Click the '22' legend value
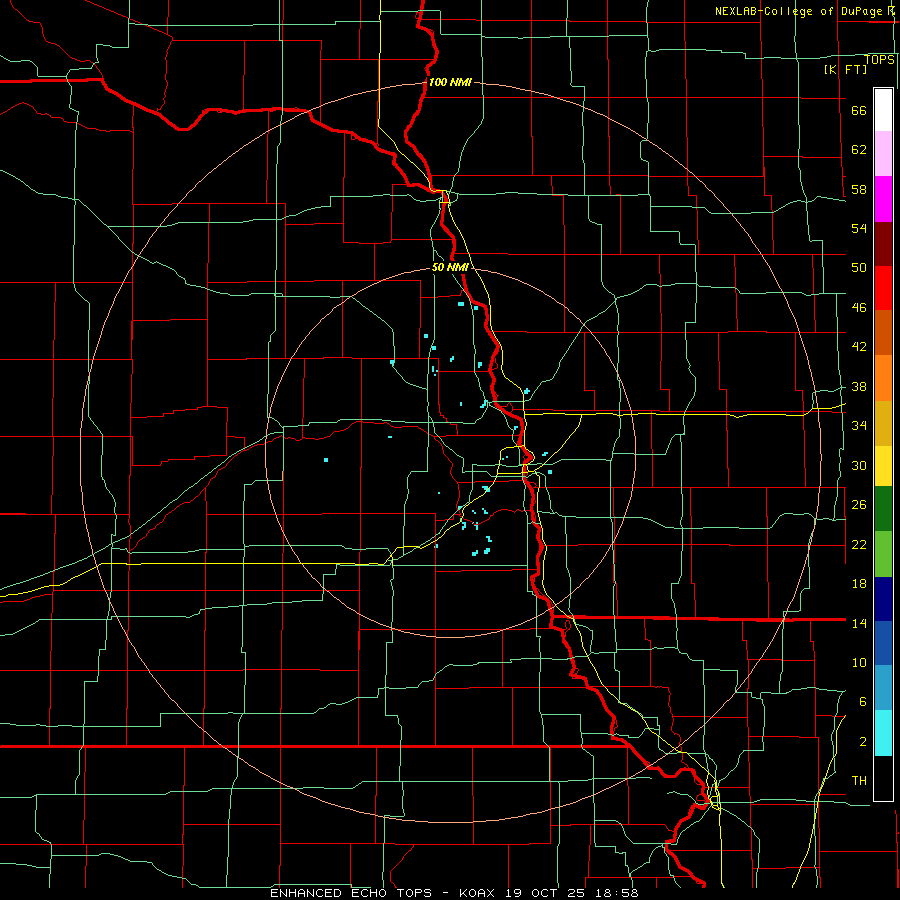The image size is (900, 900). pyautogui.click(x=859, y=544)
